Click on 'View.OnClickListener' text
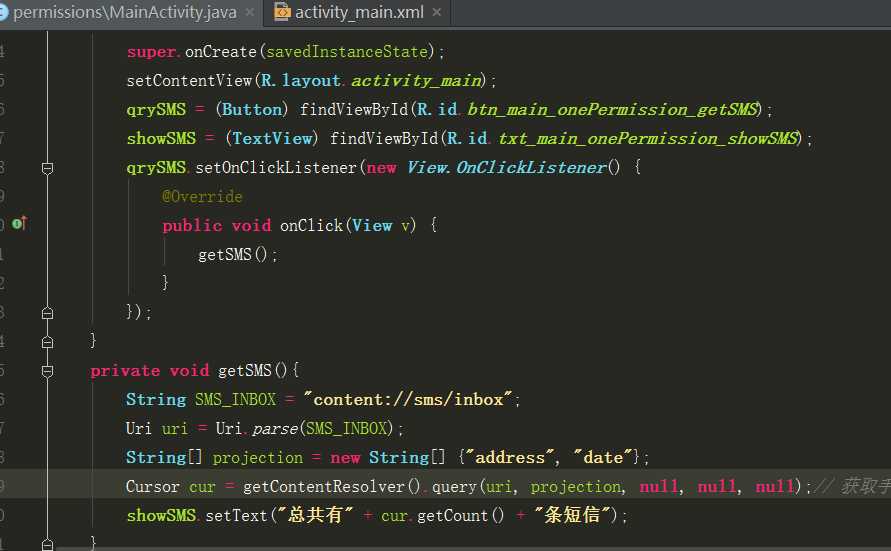This screenshot has height=551, width=891. point(507,168)
